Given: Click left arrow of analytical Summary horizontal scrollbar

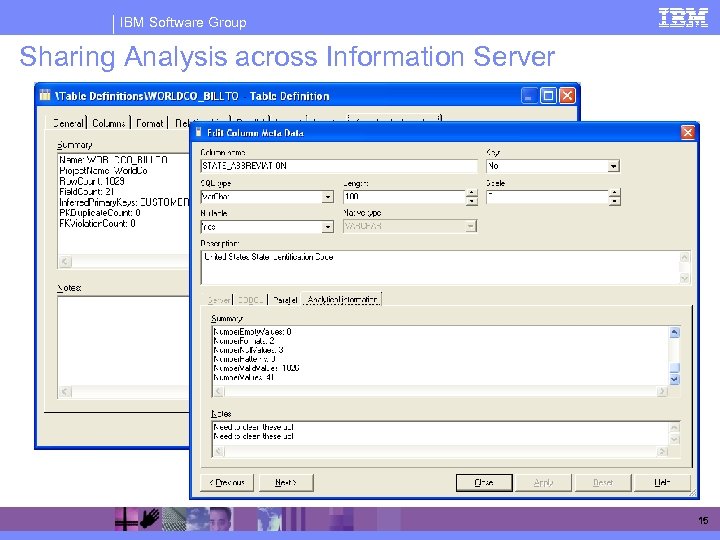Looking at the screenshot, I should [x=219, y=392].
